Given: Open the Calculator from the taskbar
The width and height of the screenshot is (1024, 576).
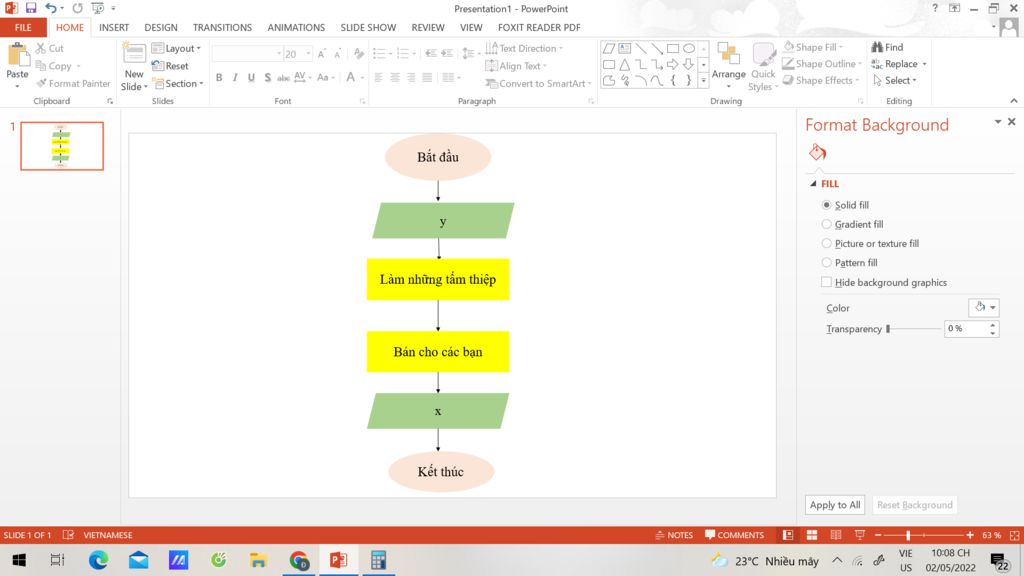Looking at the screenshot, I should [x=378, y=560].
